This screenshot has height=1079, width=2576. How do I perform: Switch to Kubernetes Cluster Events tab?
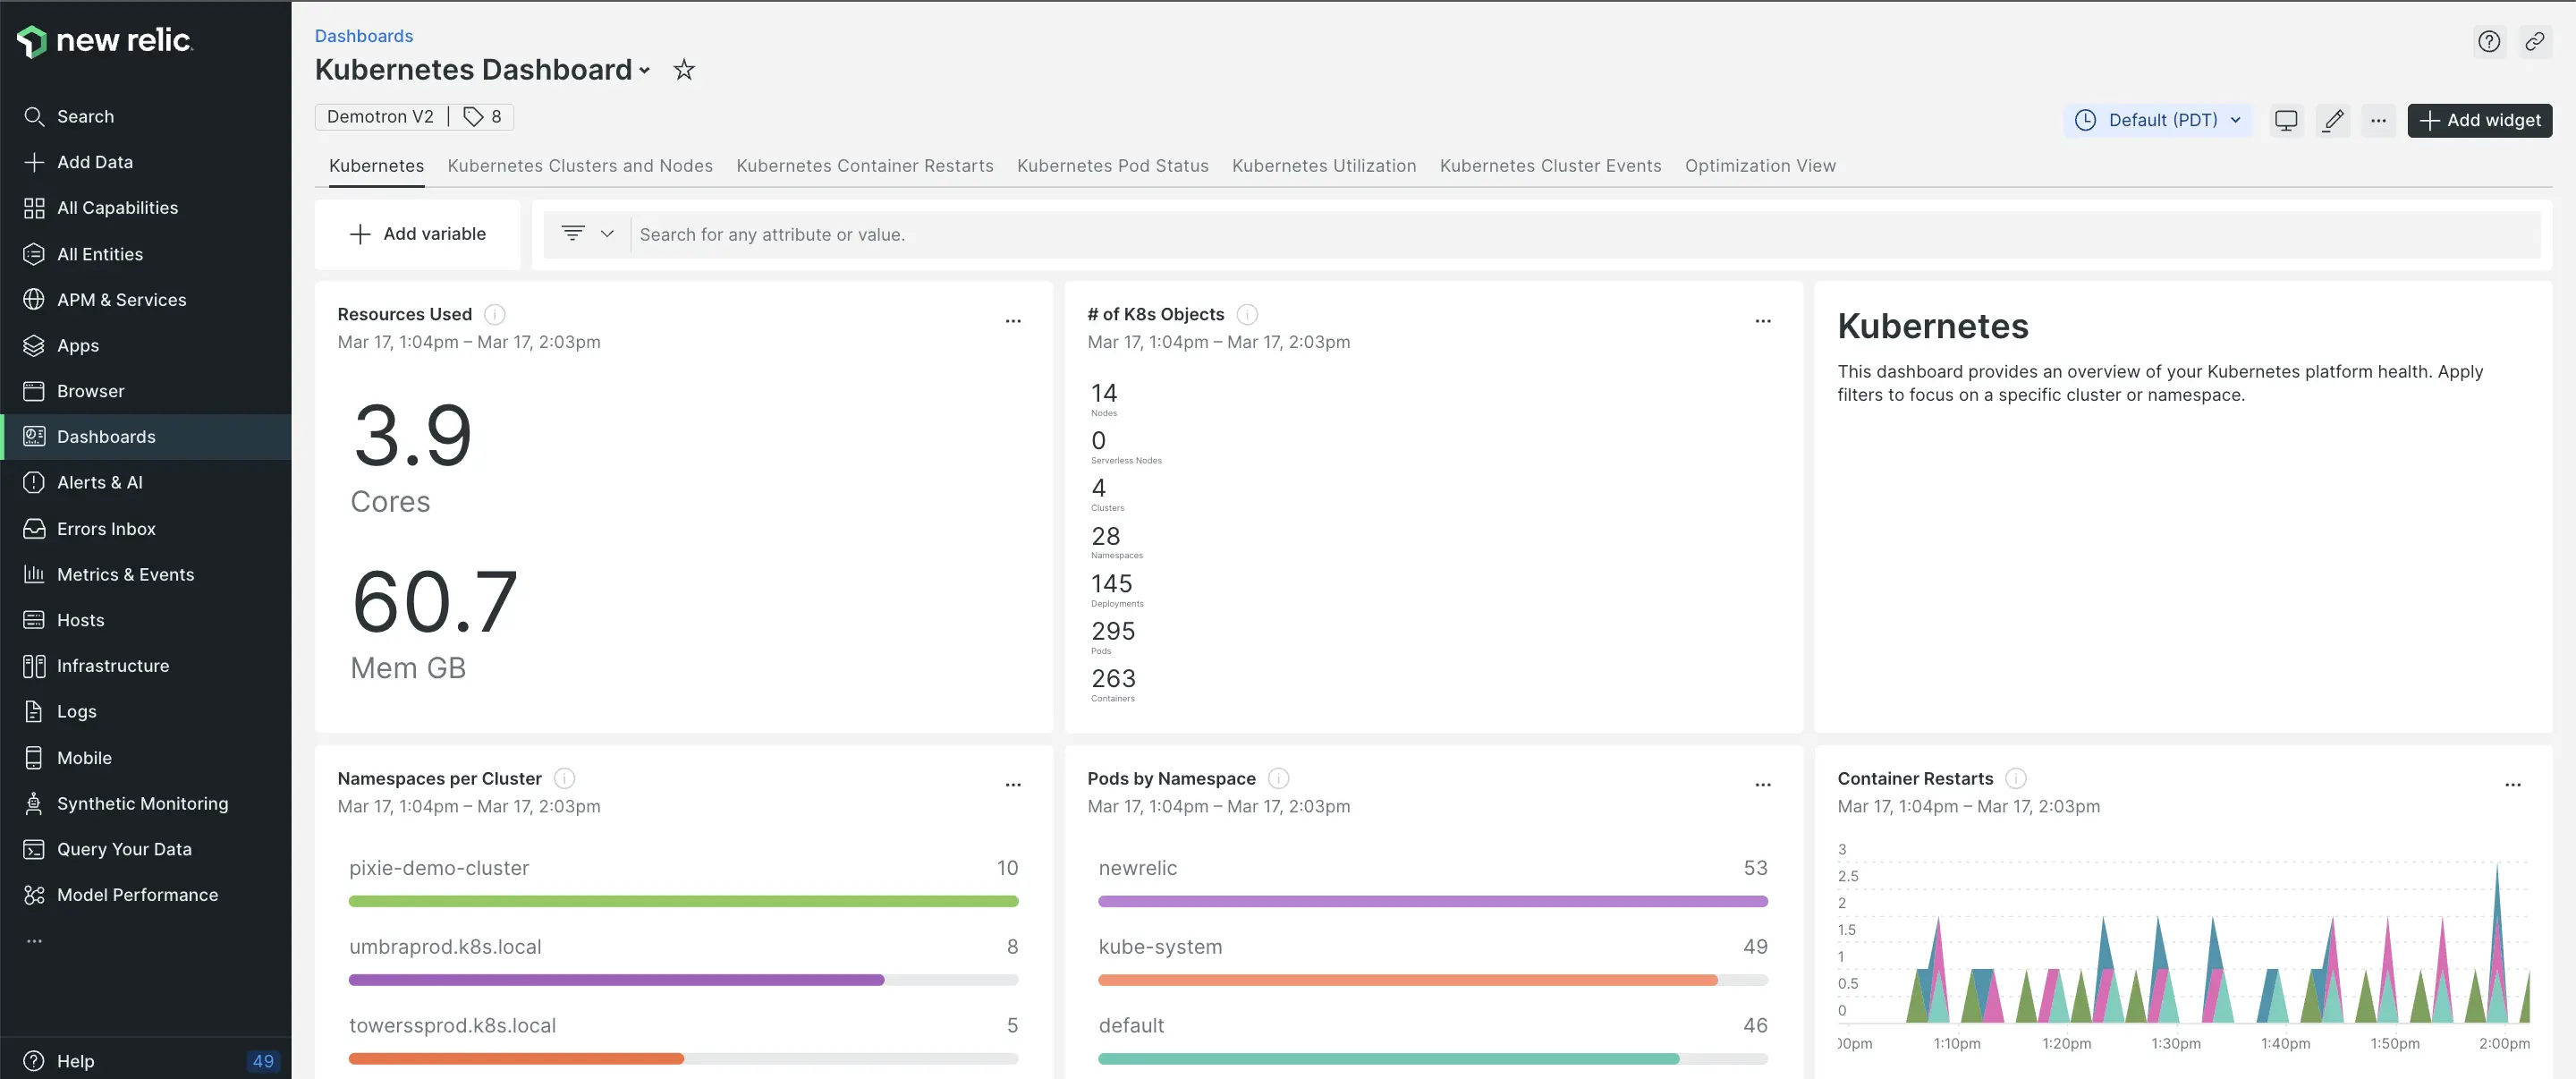click(1551, 166)
